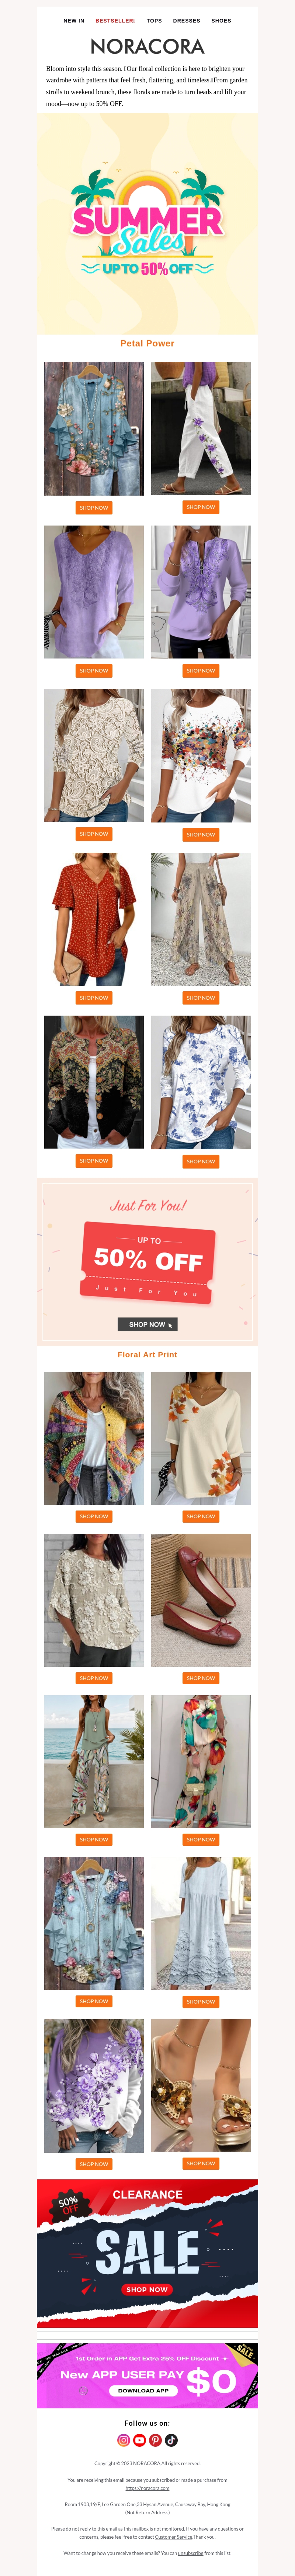Open the red ballet flats image

click(x=201, y=1600)
